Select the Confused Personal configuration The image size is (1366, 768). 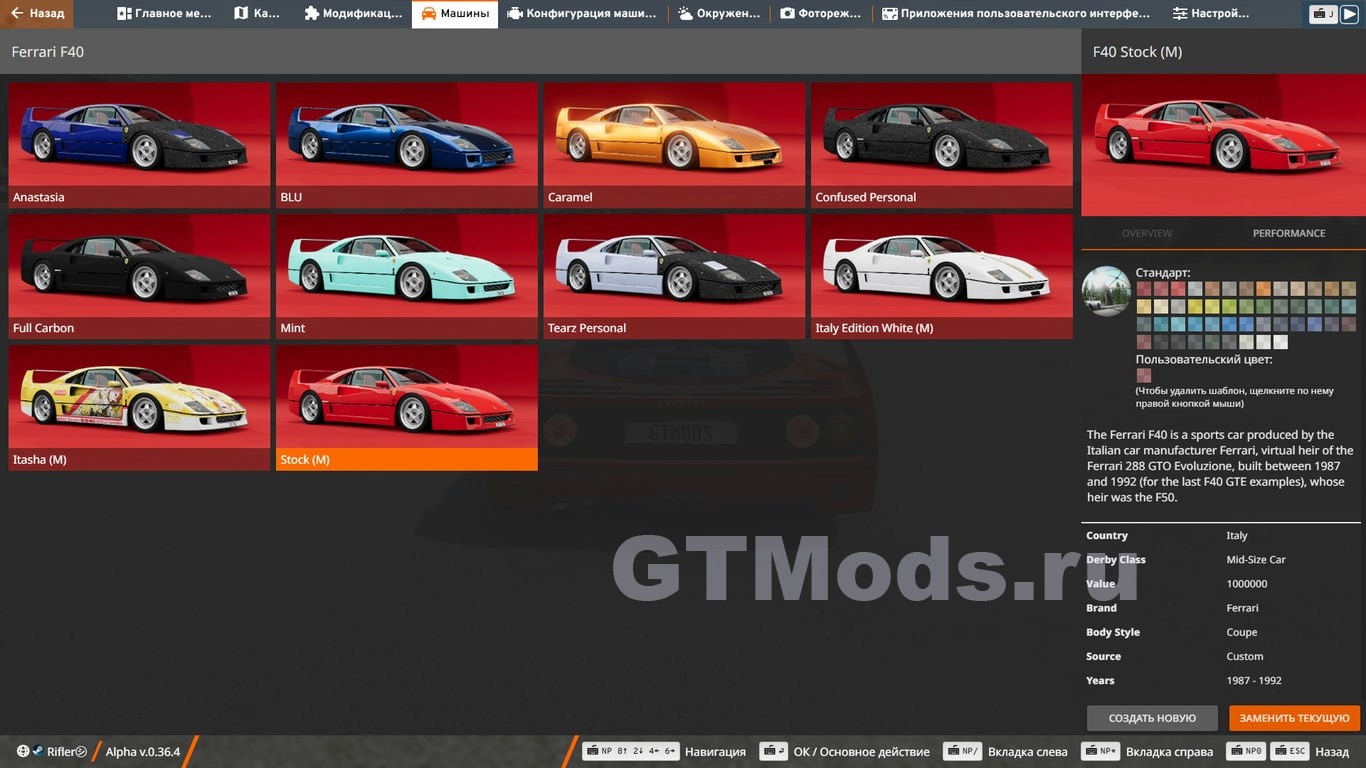[x=942, y=145]
